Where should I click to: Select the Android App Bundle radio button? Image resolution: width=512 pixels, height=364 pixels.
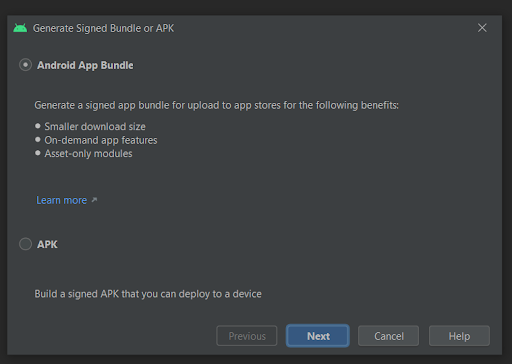click(25, 65)
